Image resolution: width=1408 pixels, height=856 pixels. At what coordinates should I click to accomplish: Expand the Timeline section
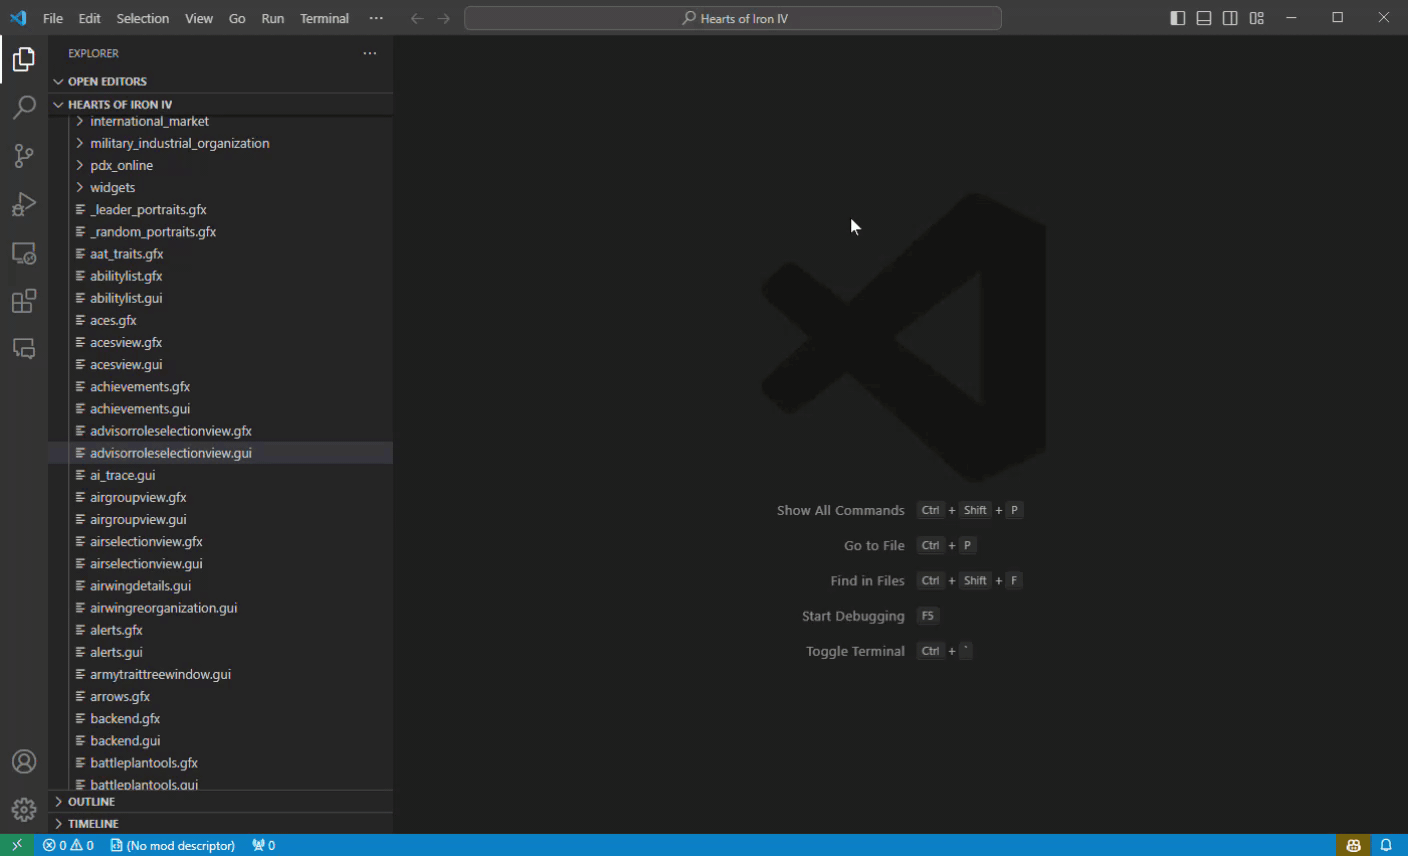(220, 823)
